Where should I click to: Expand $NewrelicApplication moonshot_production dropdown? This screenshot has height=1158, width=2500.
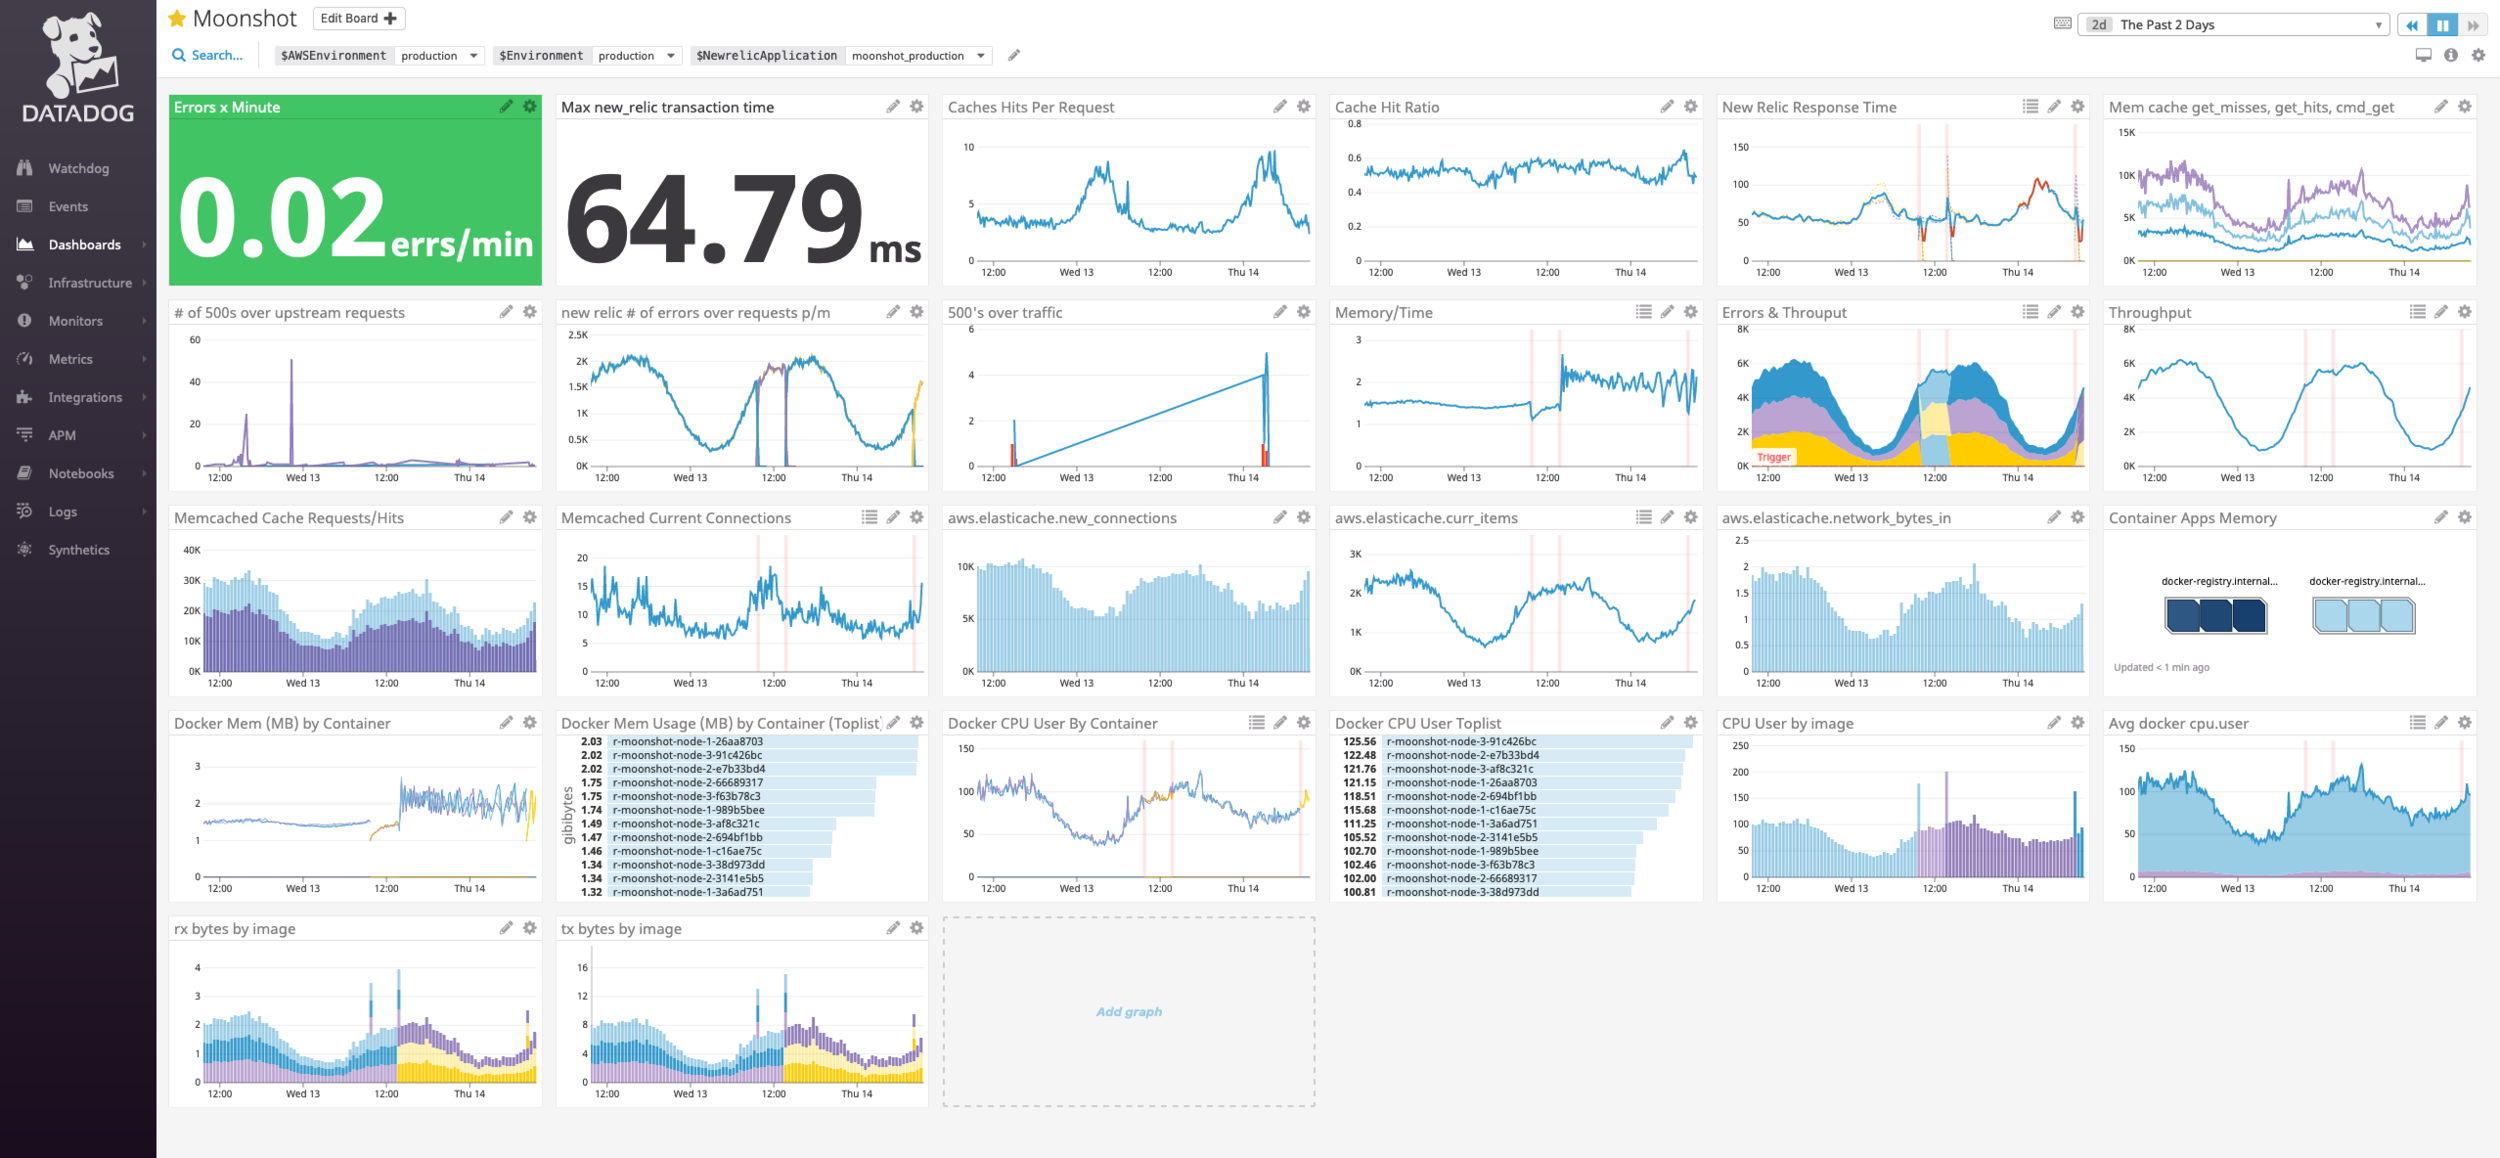point(917,56)
